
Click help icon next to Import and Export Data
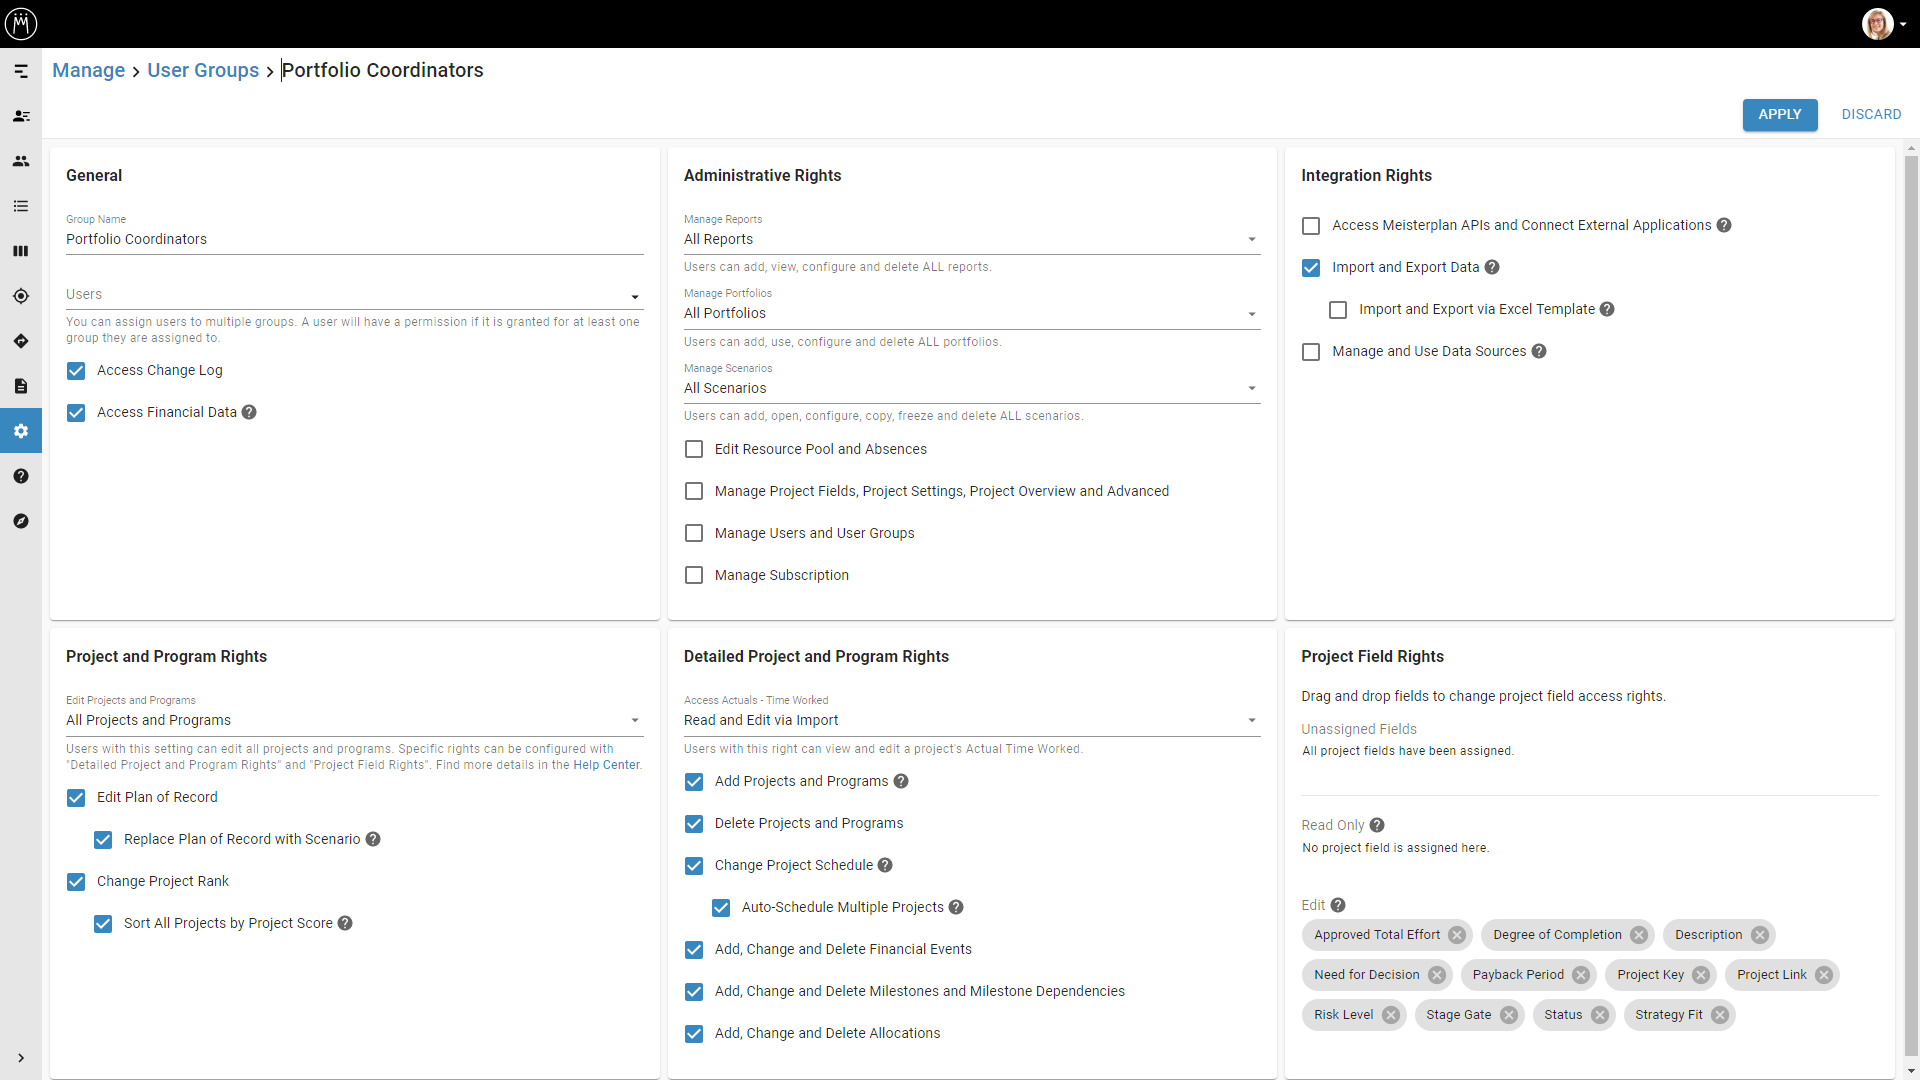click(1492, 267)
